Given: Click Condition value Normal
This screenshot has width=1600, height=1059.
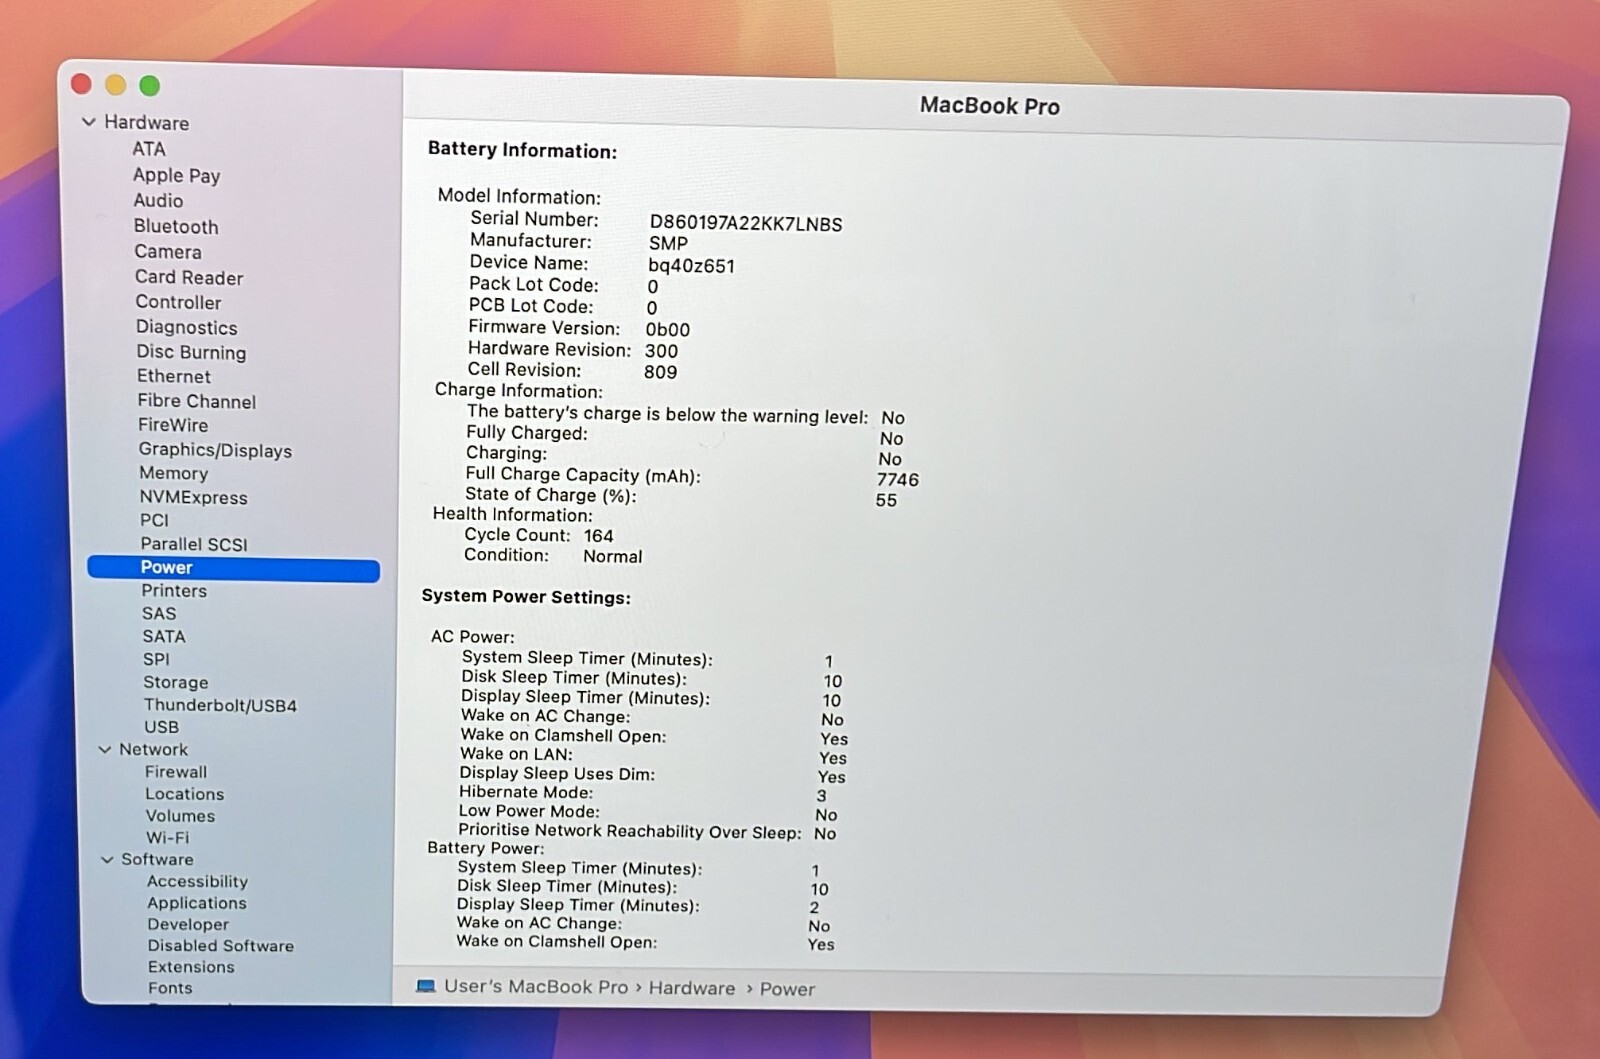Looking at the screenshot, I should coord(613,556).
